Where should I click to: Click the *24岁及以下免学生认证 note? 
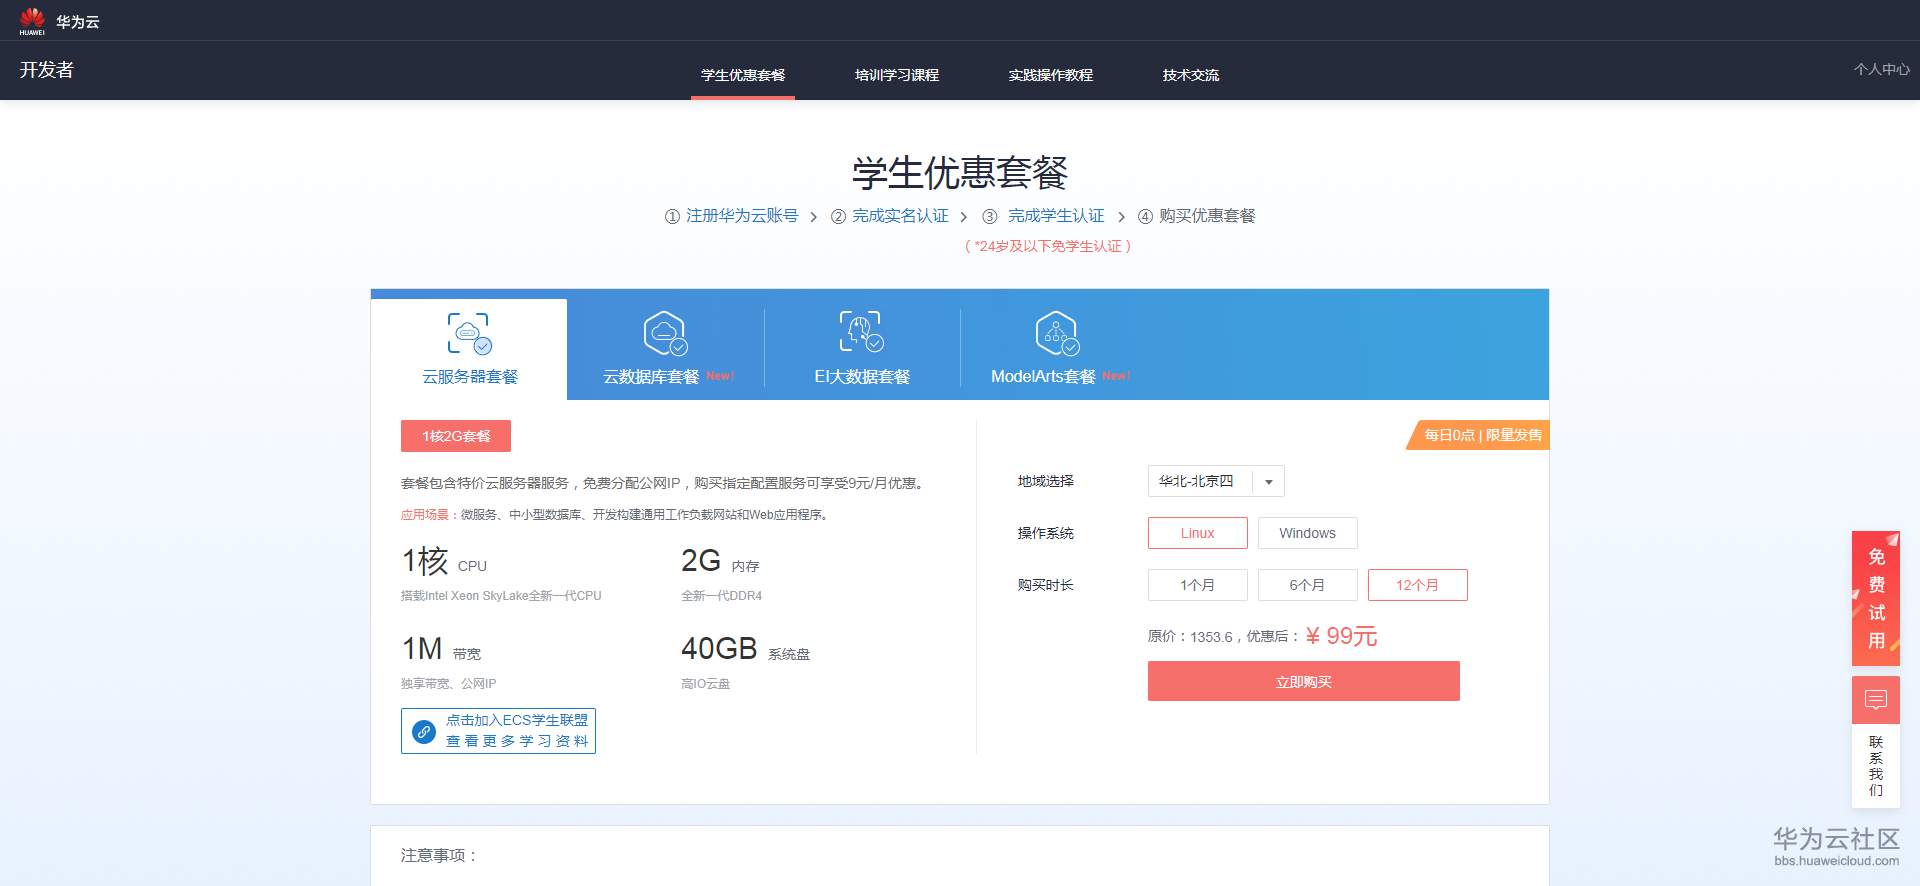point(1048,246)
